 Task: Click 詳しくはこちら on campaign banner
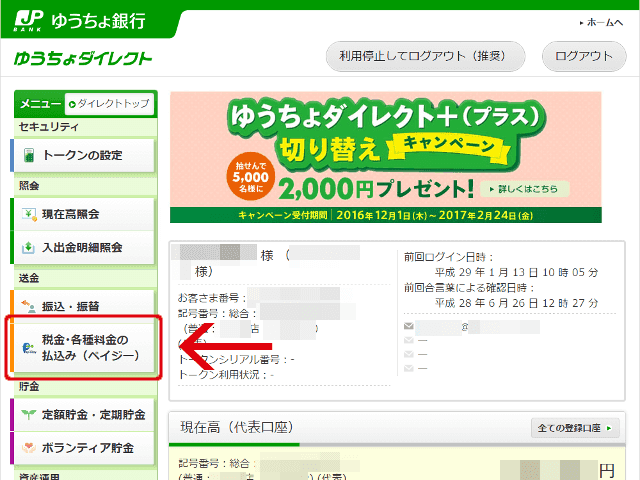coord(524,189)
